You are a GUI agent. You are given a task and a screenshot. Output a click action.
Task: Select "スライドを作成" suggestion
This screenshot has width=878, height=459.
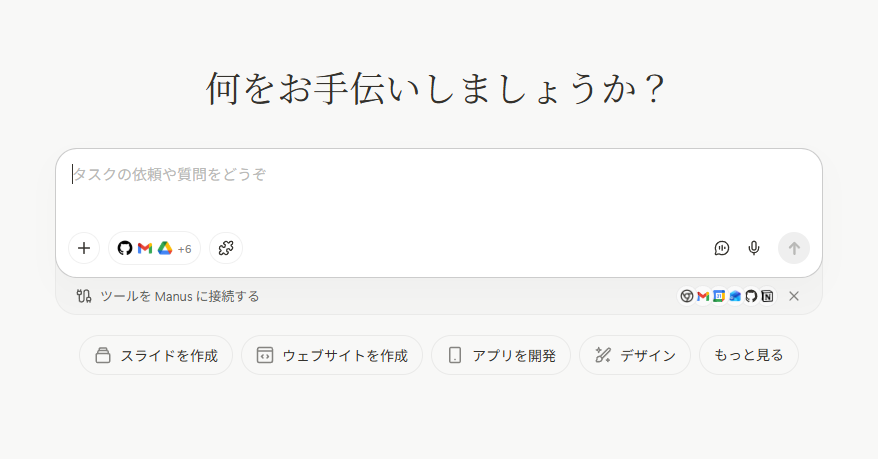[x=156, y=355]
